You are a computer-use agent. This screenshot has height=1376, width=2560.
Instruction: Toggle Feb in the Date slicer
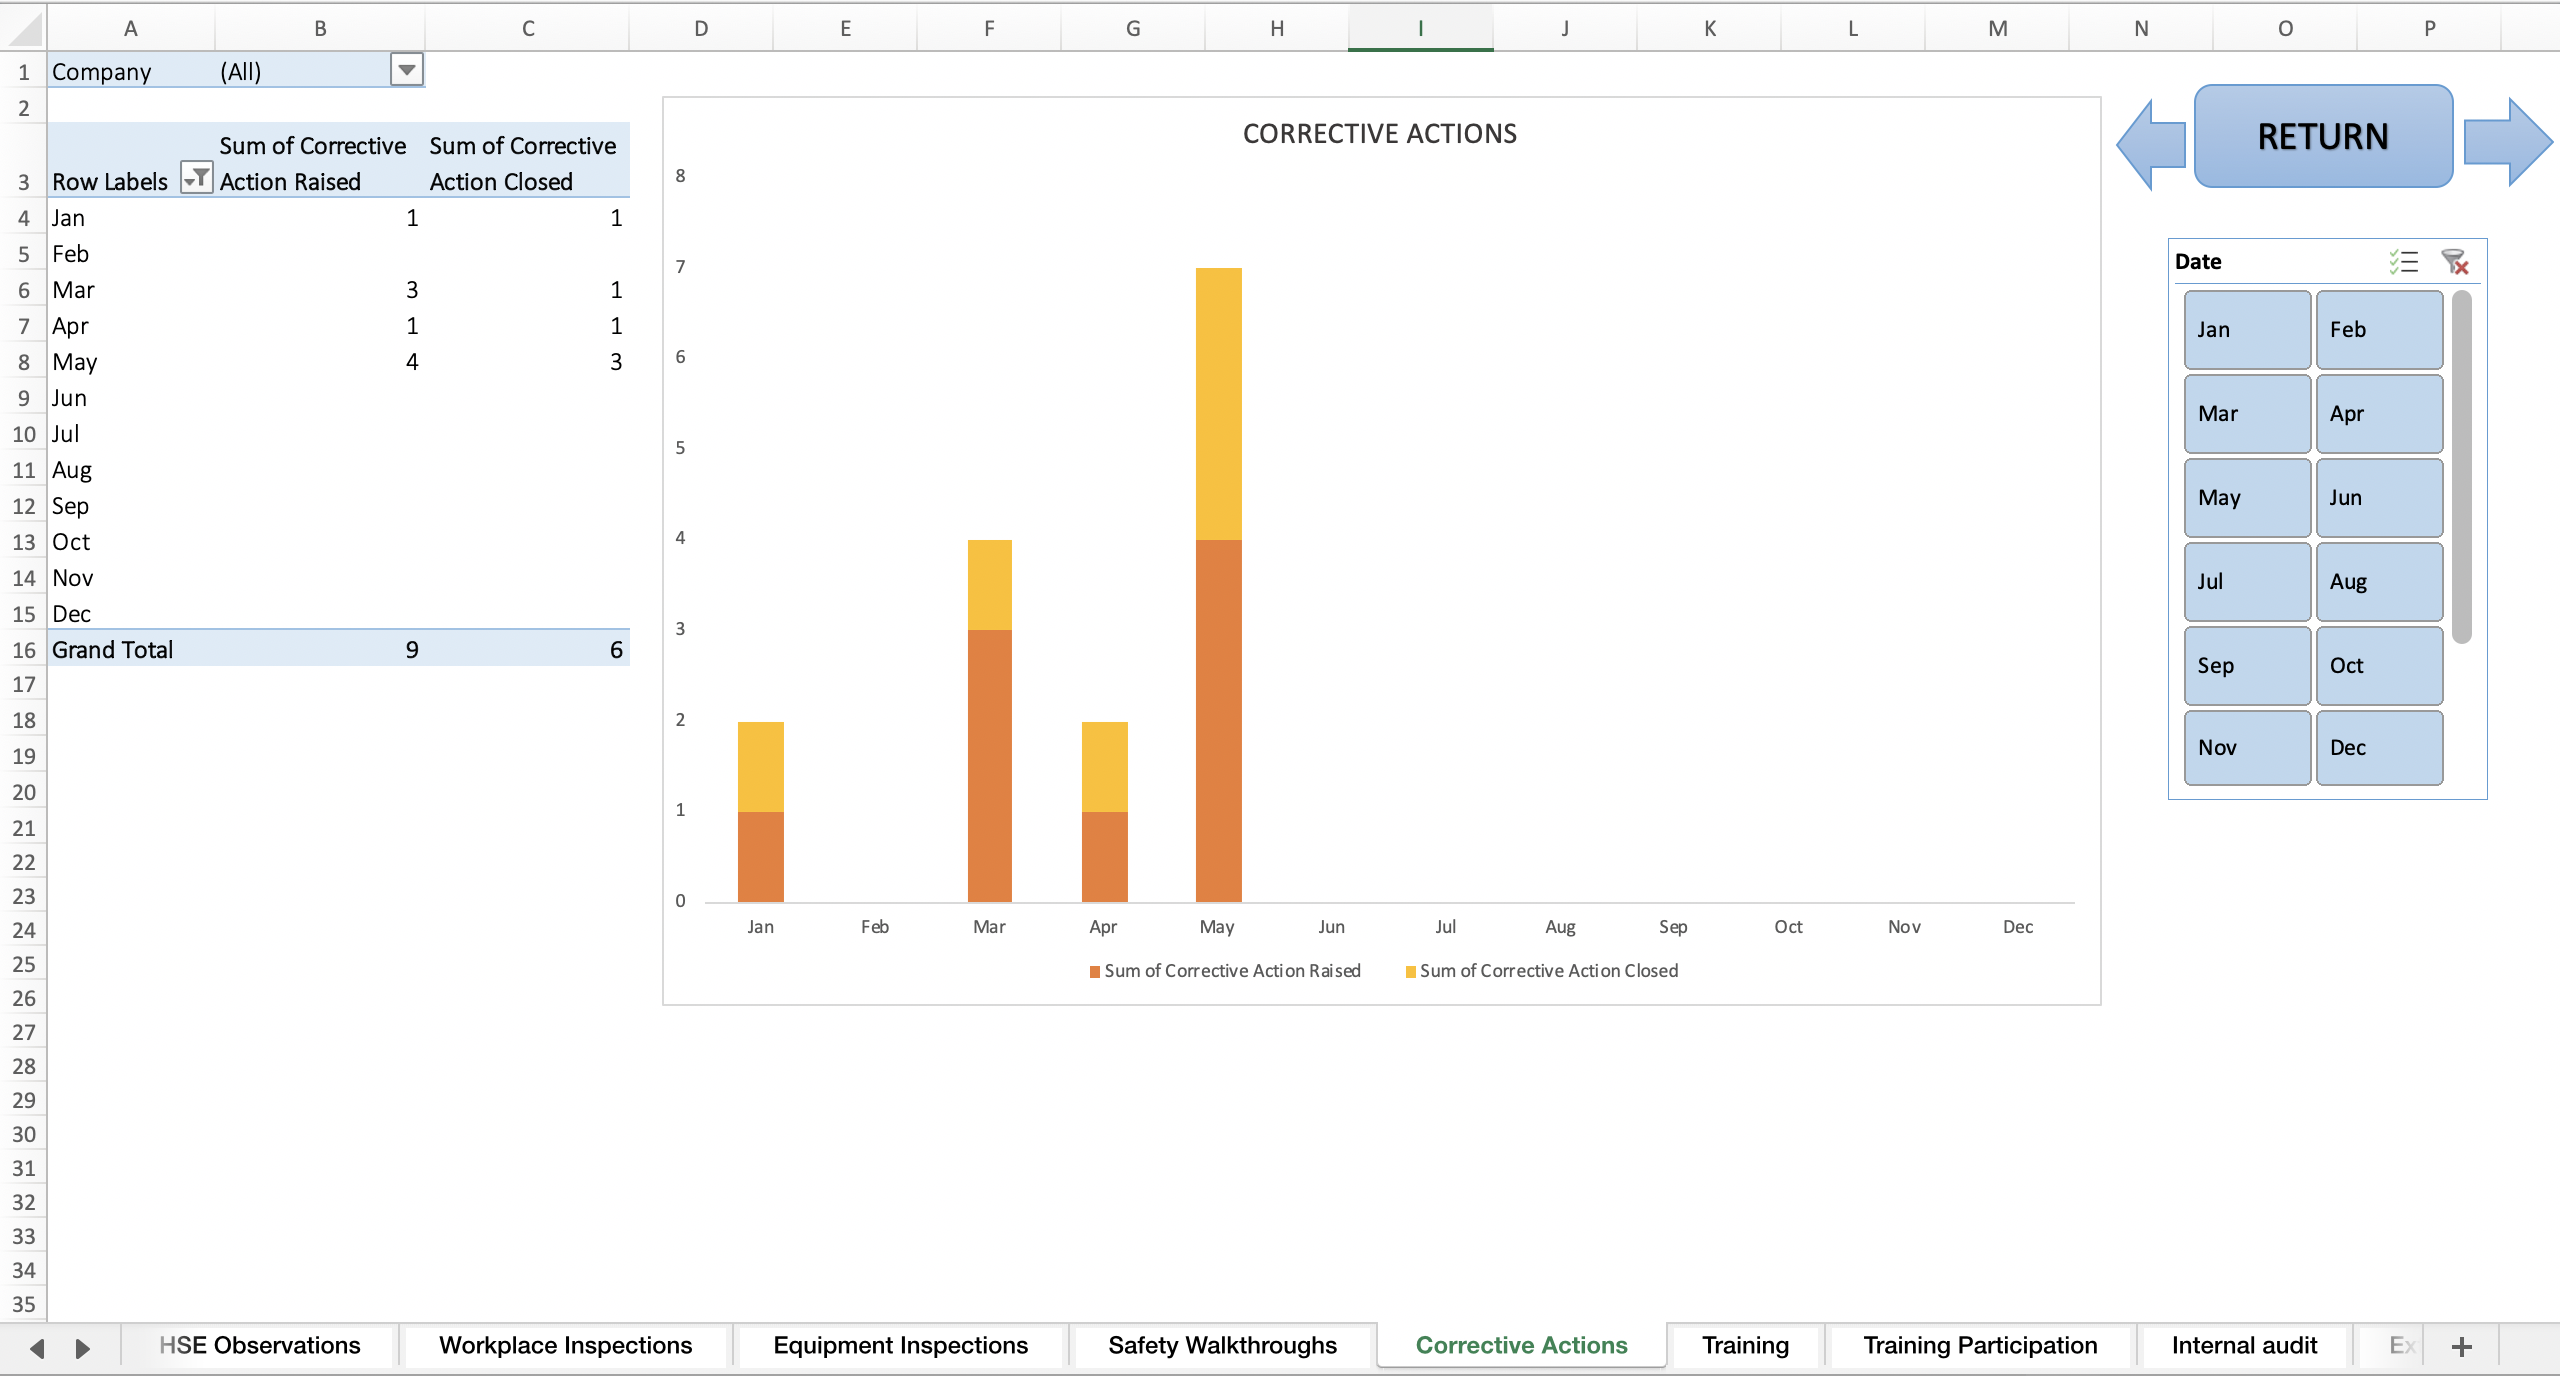2379,329
